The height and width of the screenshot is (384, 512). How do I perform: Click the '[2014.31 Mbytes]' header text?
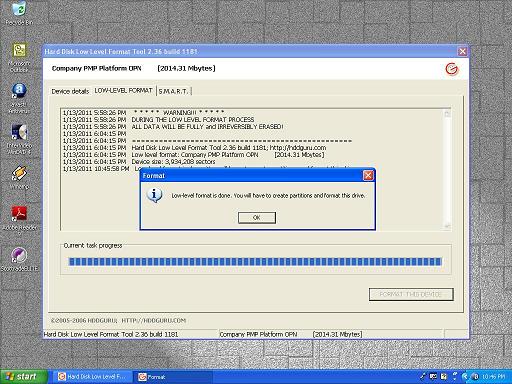coord(187,68)
